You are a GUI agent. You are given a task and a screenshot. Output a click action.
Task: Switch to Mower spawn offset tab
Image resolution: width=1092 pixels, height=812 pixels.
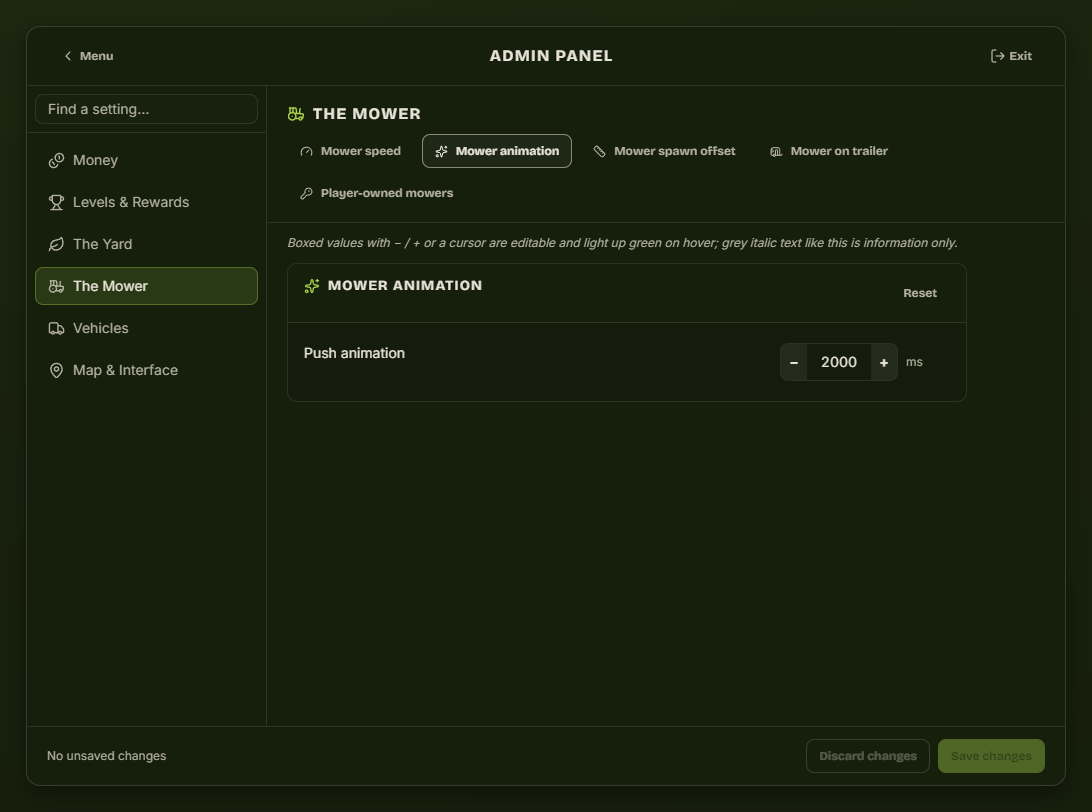664,151
